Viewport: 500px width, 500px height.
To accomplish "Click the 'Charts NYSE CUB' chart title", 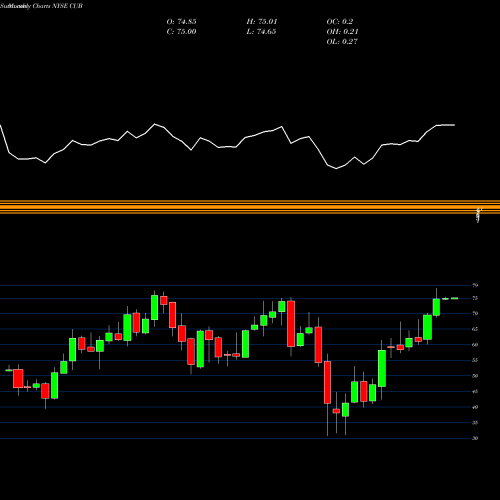I will [58, 6].
